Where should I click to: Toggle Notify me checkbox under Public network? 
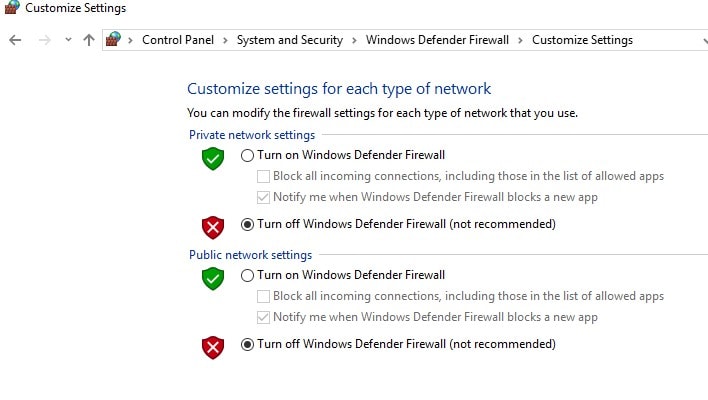coord(264,317)
